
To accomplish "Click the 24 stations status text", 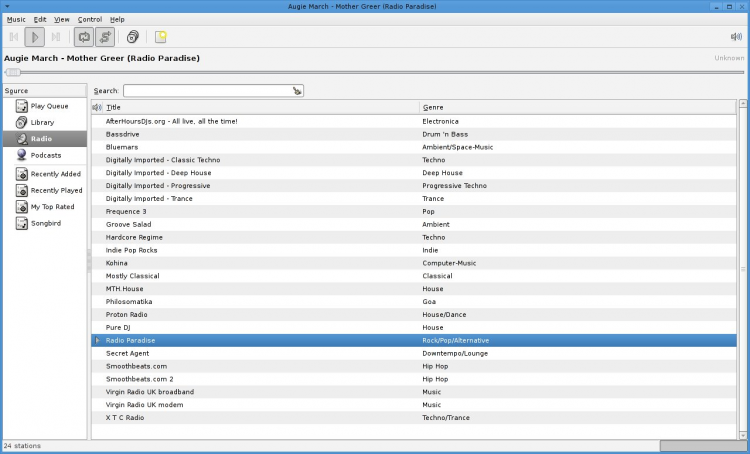I will point(22,446).
